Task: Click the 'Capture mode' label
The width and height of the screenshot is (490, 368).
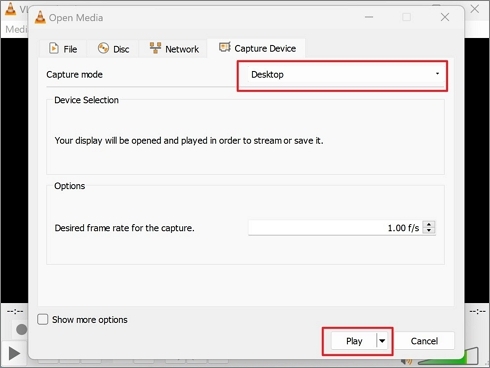Action: point(74,74)
